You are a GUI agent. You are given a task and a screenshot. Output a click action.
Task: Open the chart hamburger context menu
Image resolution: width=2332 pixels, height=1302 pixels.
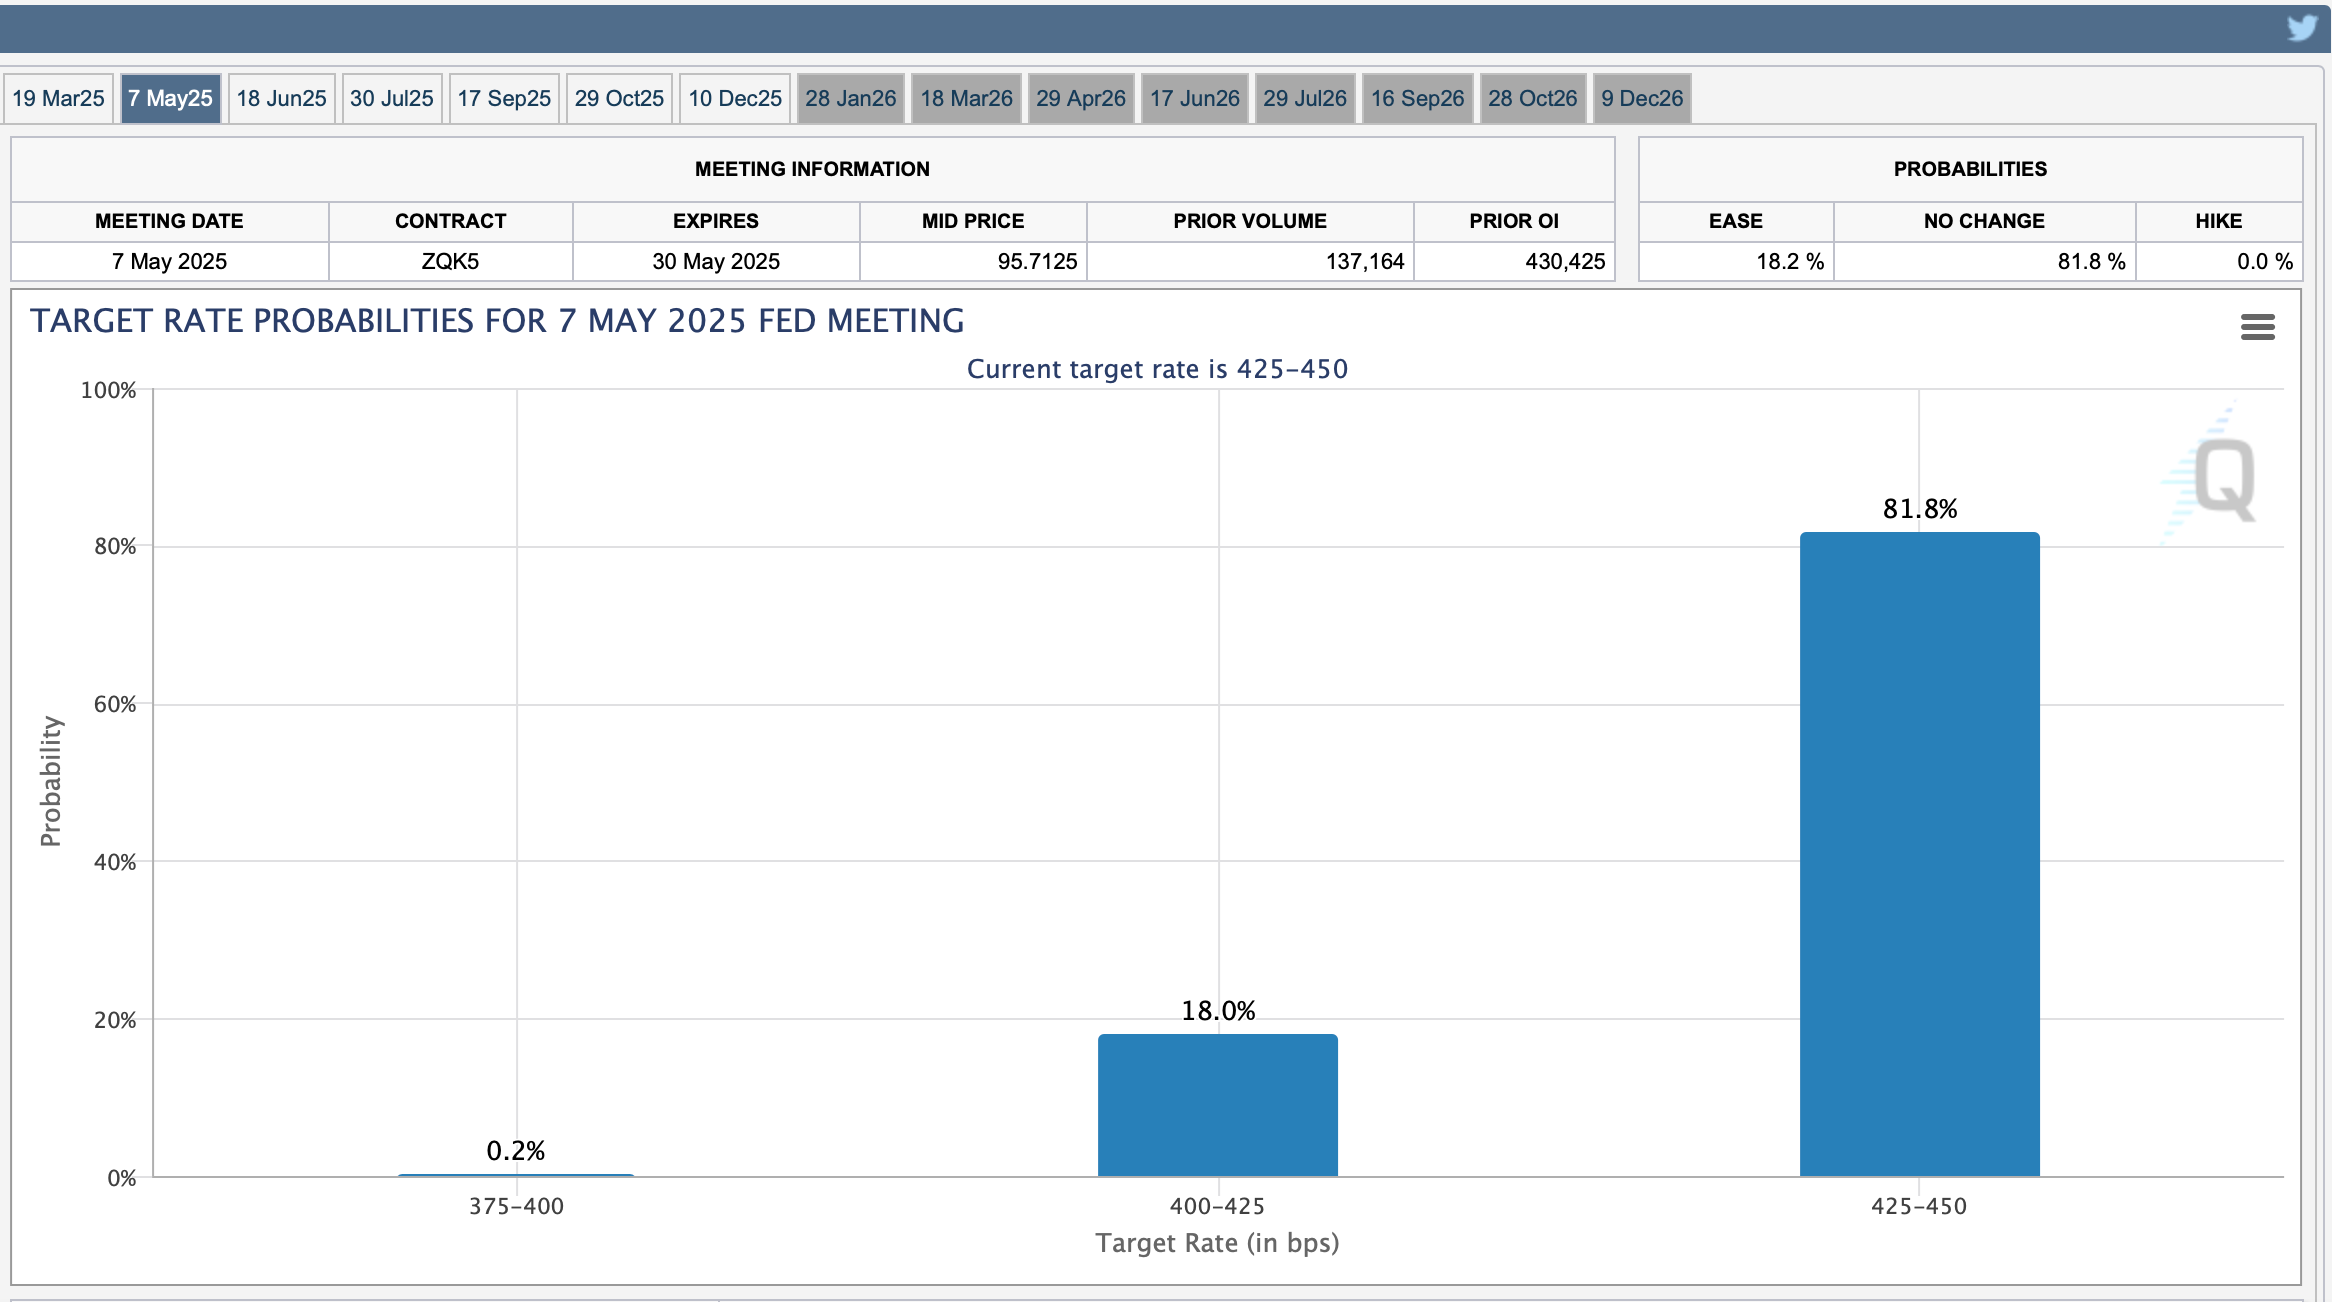(x=2257, y=327)
